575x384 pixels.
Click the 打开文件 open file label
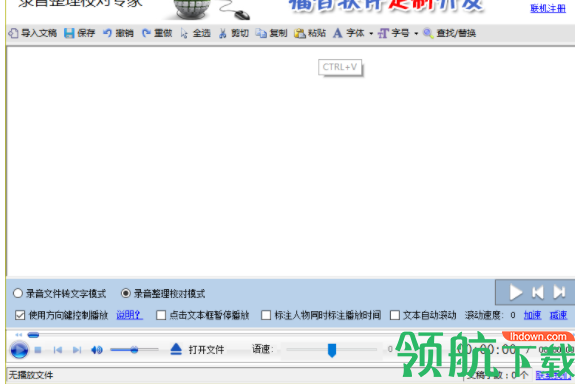(x=206, y=350)
